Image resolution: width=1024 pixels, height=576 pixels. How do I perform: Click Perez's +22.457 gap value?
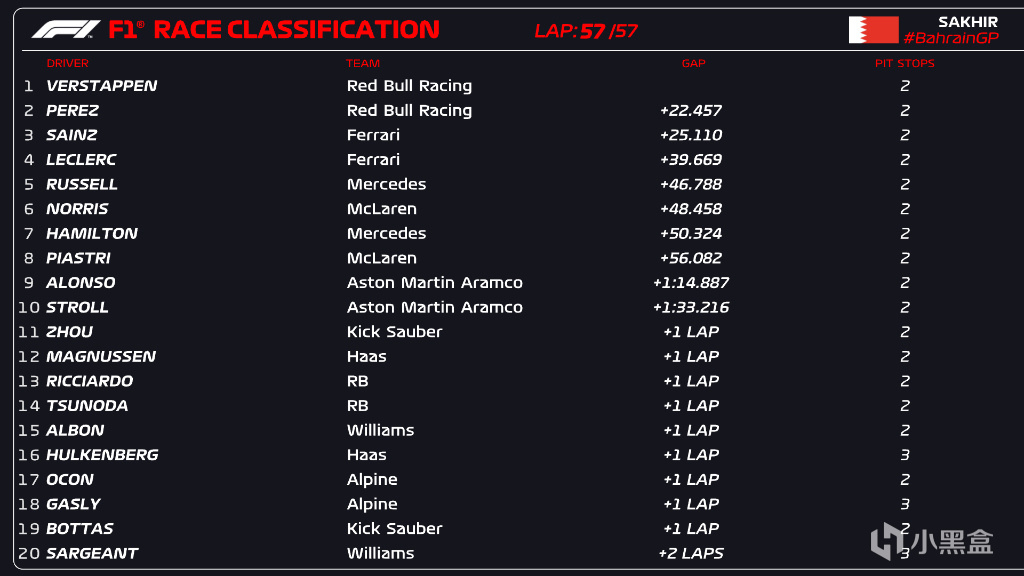click(690, 111)
